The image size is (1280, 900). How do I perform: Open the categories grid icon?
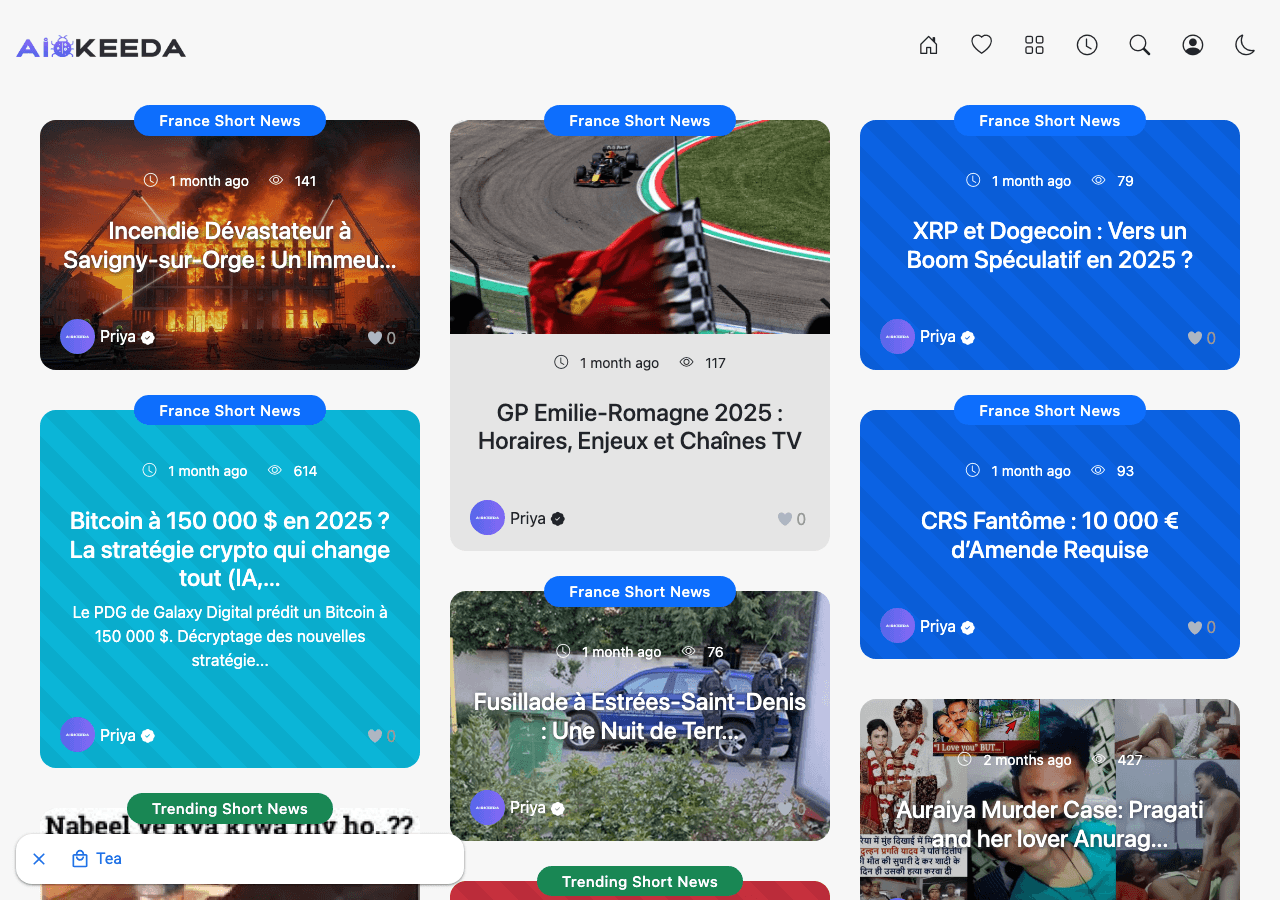coord(1034,45)
